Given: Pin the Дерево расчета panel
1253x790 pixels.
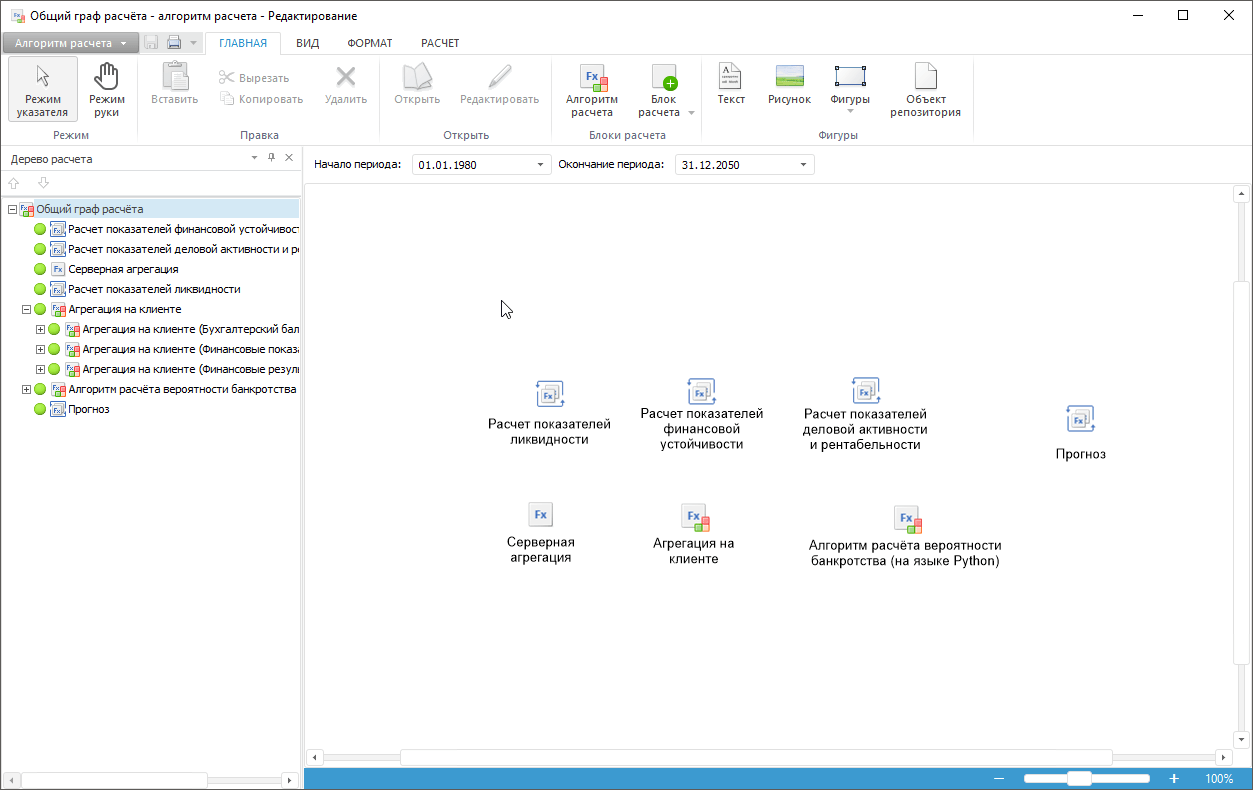Looking at the screenshot, I should [x=271, y=158].
